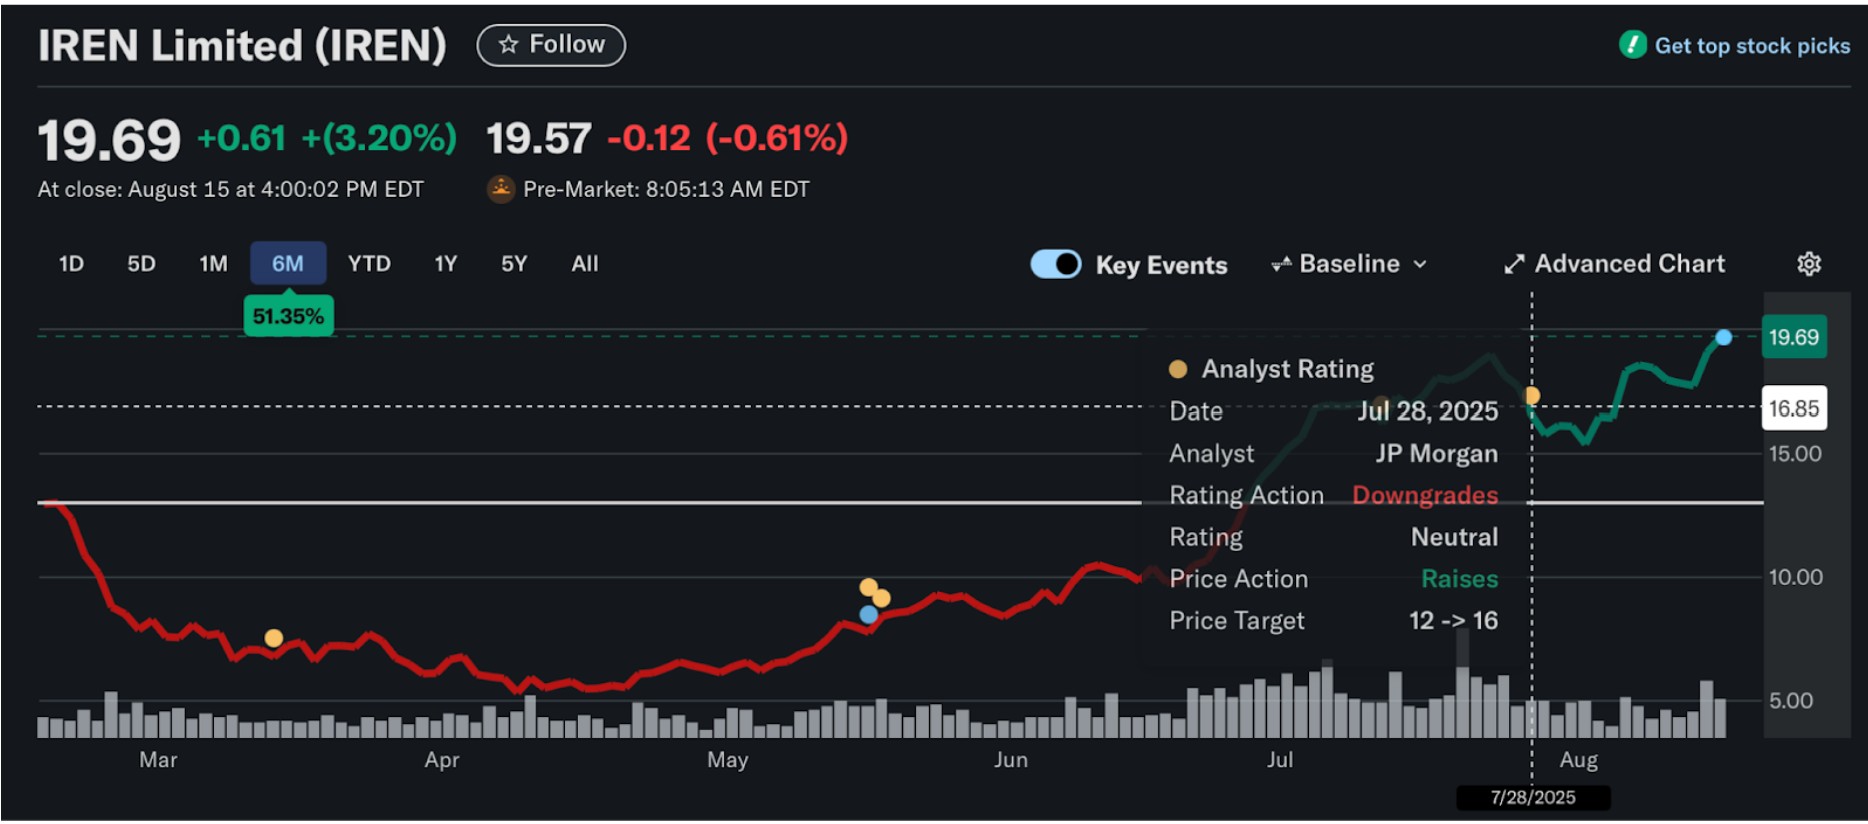Toggle the Key Events switch
Screen dimensions: 1868x824
click(x=1056, y=264)
